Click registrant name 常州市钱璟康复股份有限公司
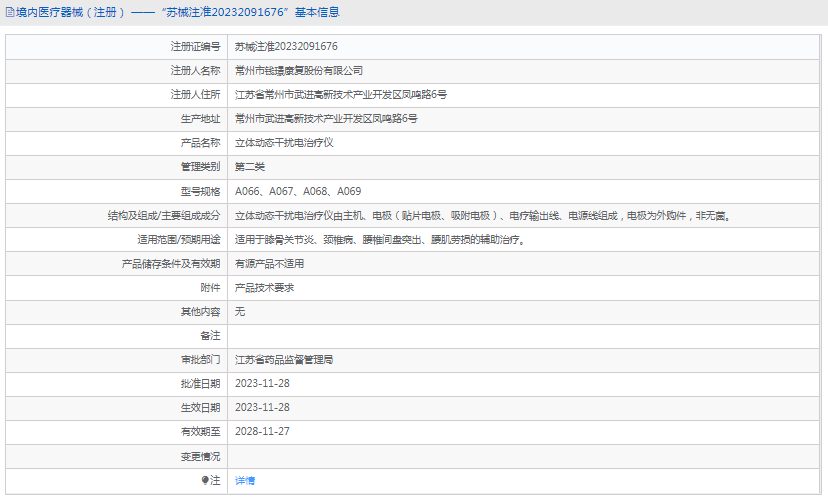This screenshot has height=501, width=828. coord(298,71)
